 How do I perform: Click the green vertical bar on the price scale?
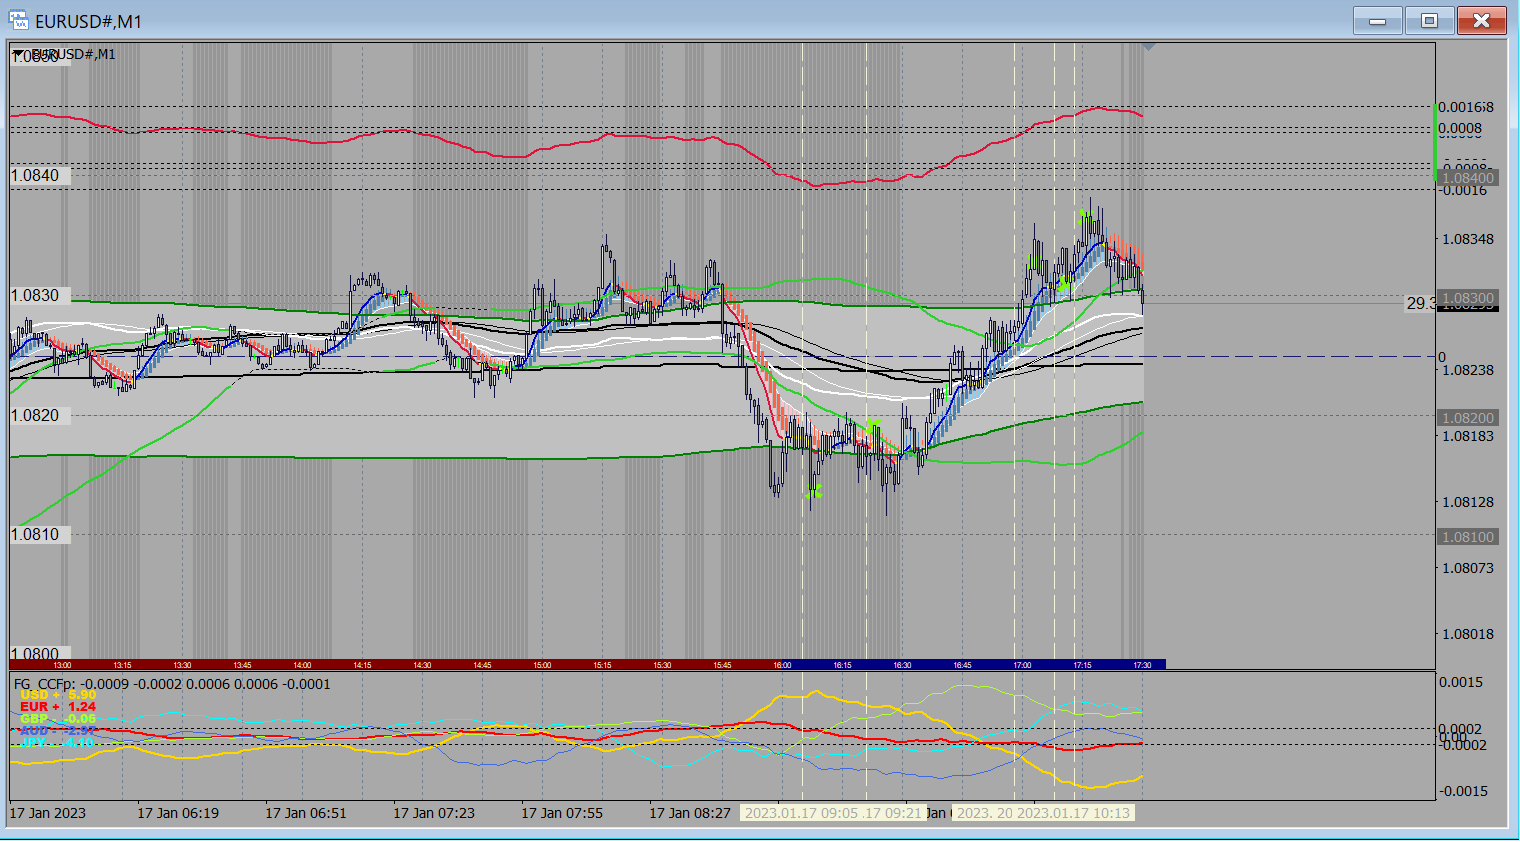click(1436, 142)
